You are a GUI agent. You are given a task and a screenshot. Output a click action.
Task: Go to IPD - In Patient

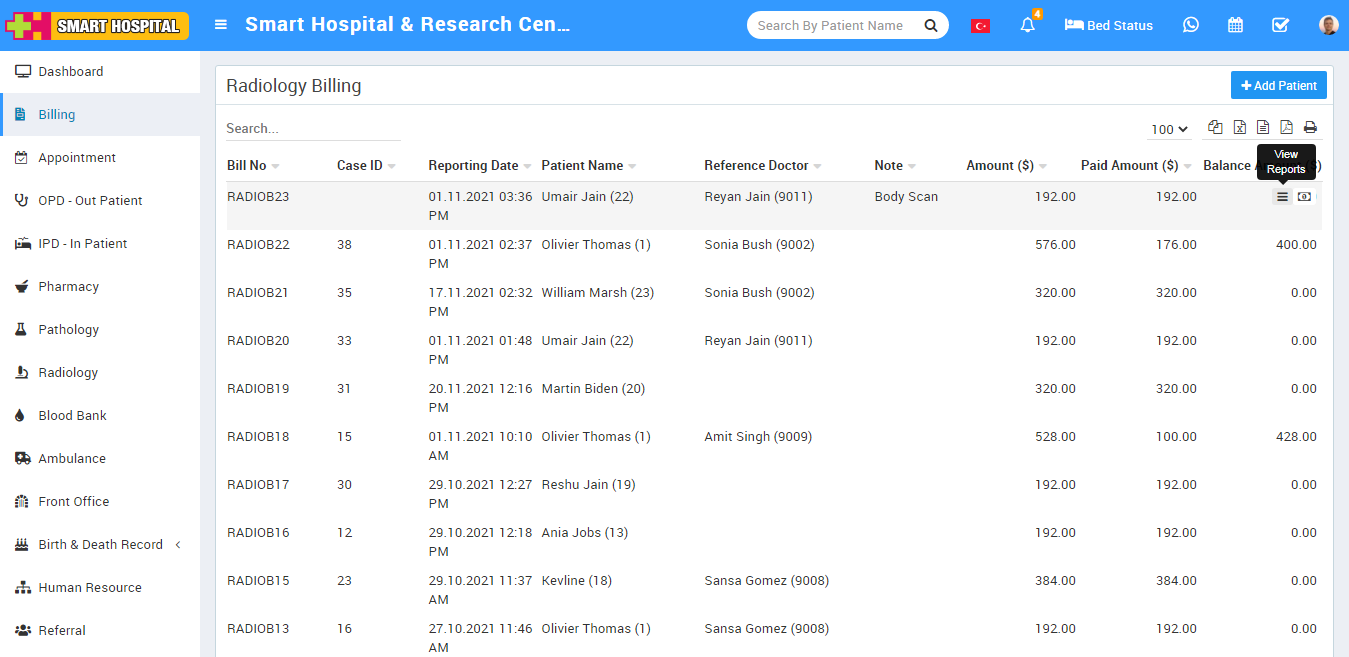(x=100, y=244)
